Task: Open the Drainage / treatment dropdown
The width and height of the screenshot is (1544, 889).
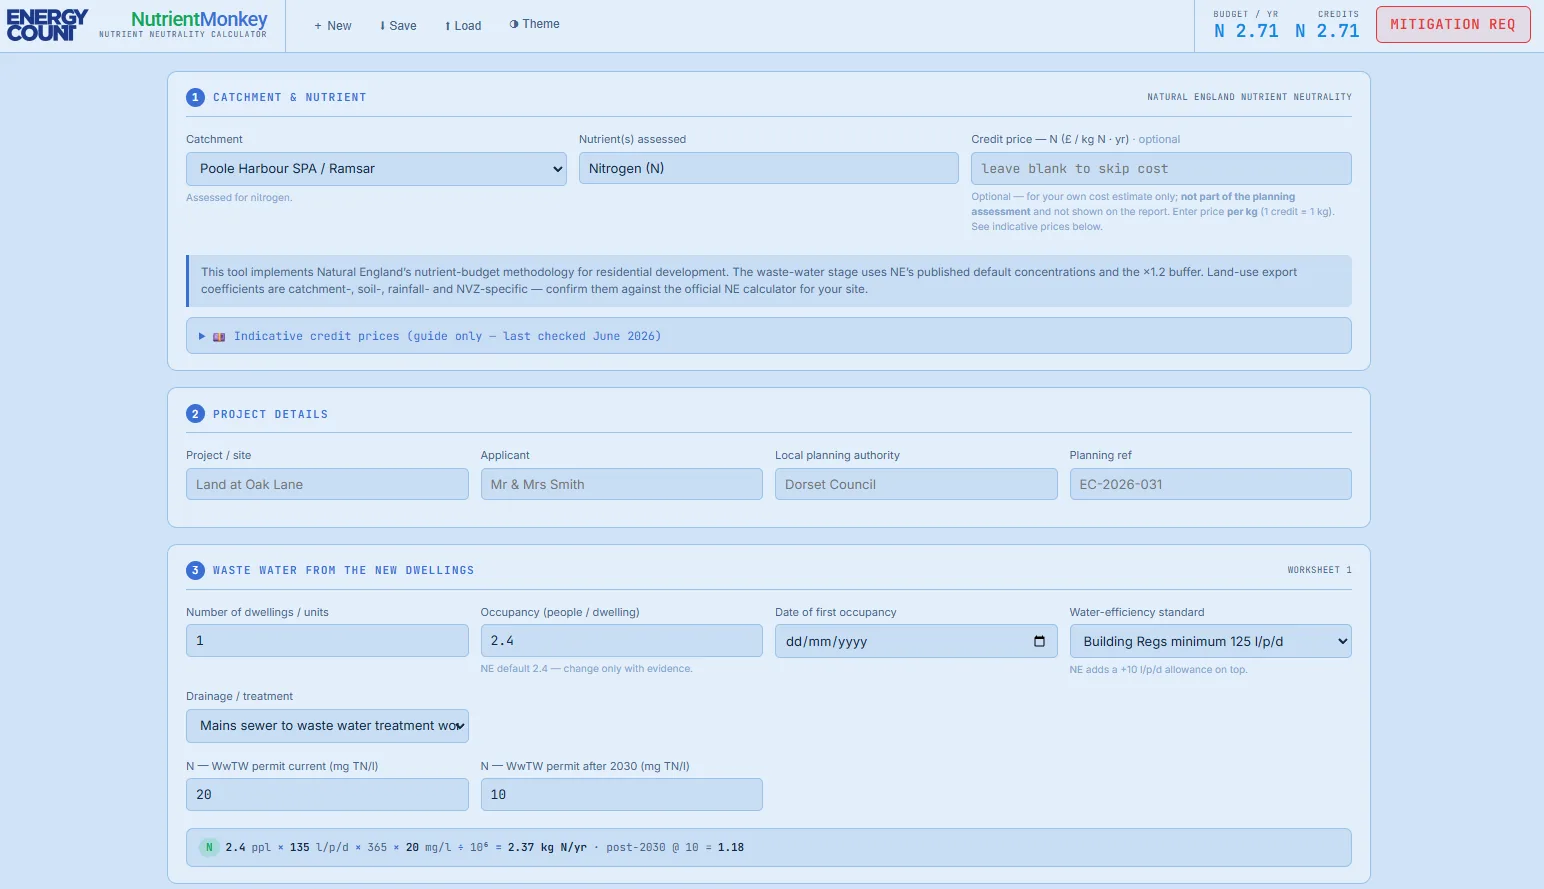Action: [x=327, y=725]
